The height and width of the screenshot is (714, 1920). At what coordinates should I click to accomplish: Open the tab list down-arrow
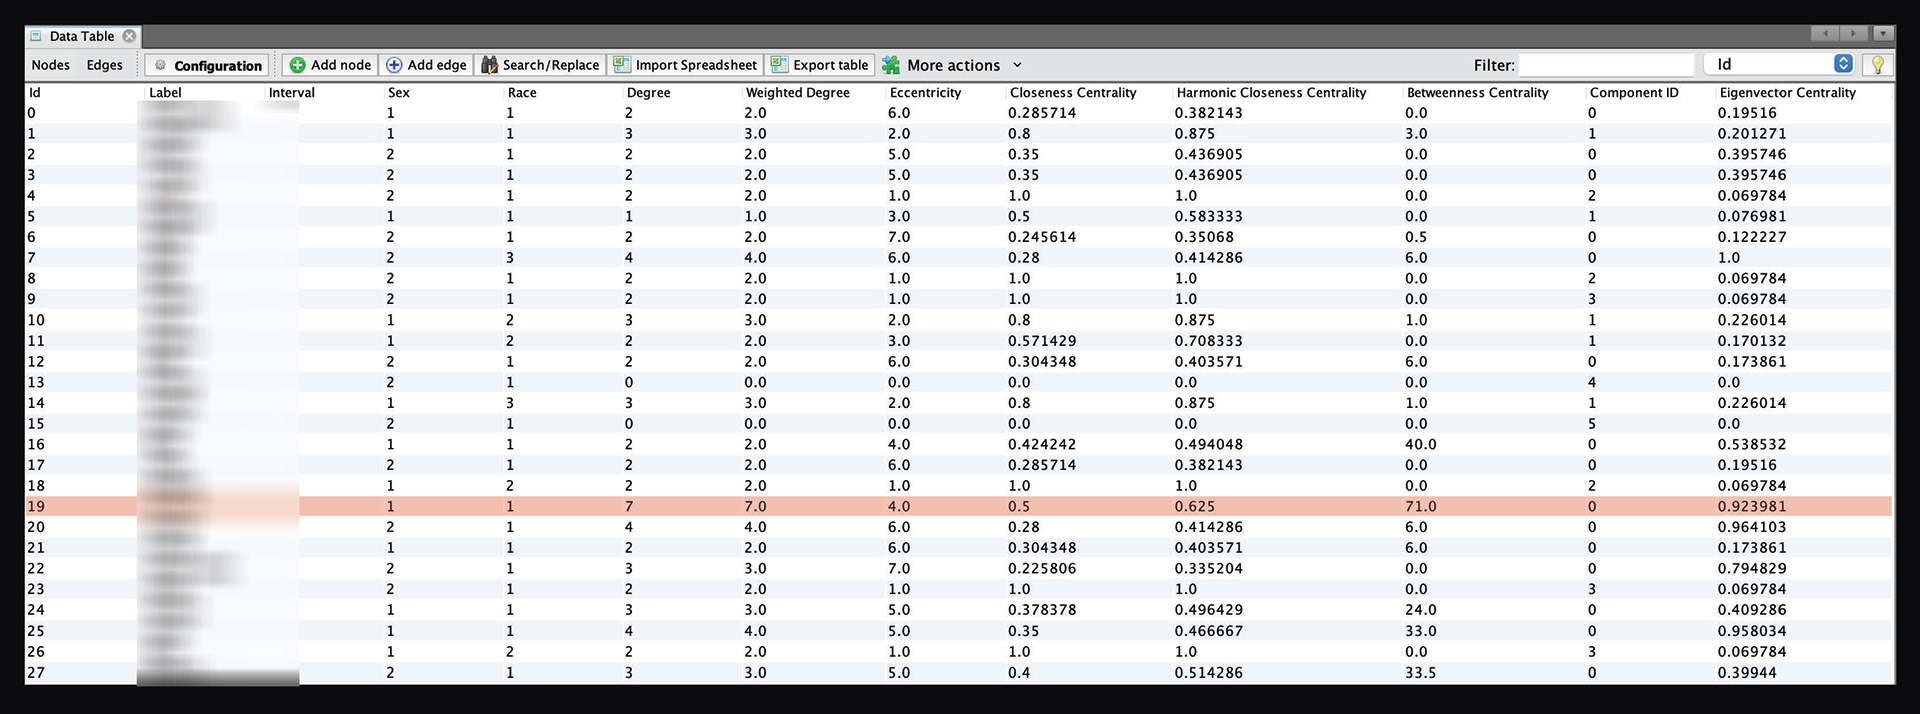click(x=1883, y=34)
